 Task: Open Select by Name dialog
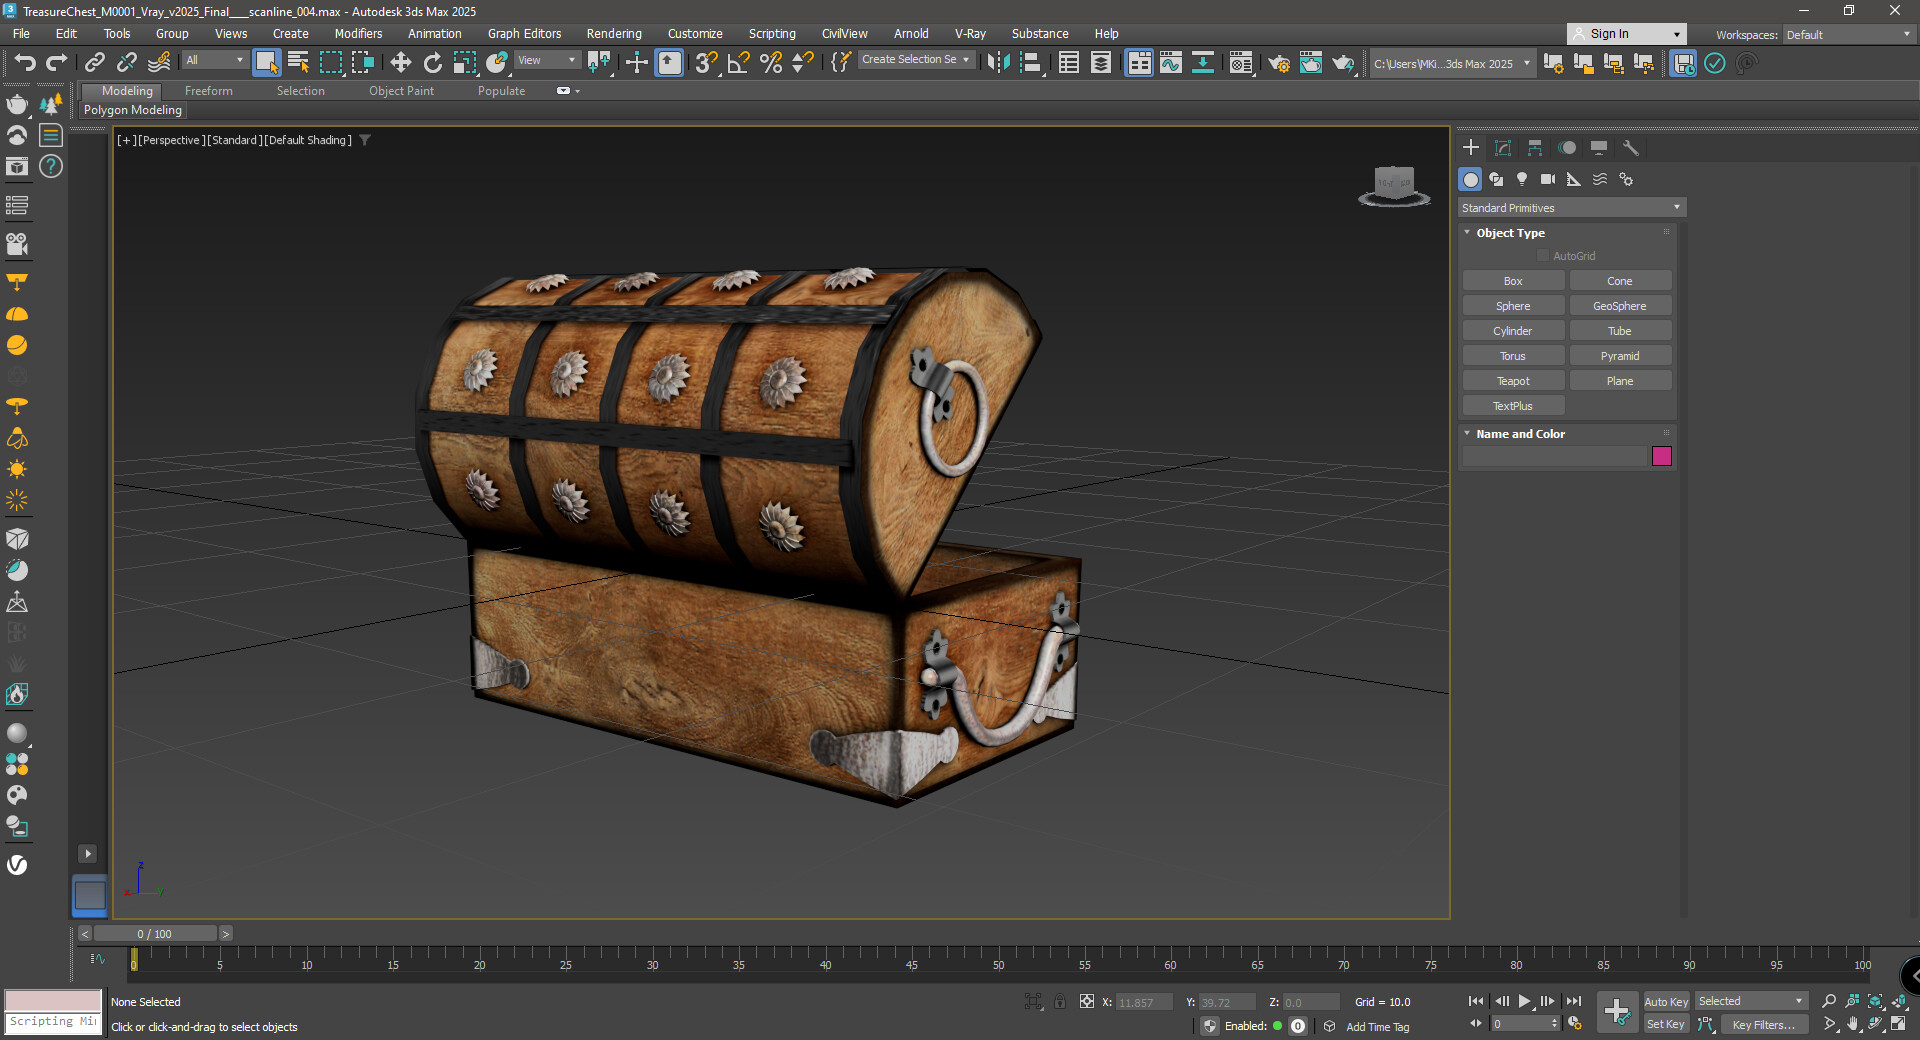click(x=298, y=62)
